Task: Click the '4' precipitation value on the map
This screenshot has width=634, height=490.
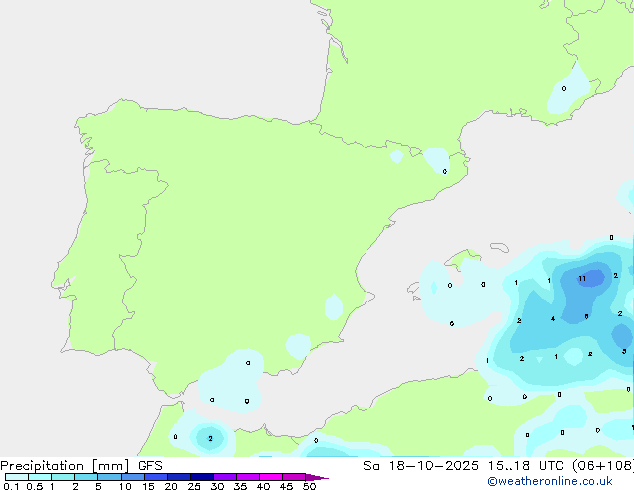Action: 553,319
